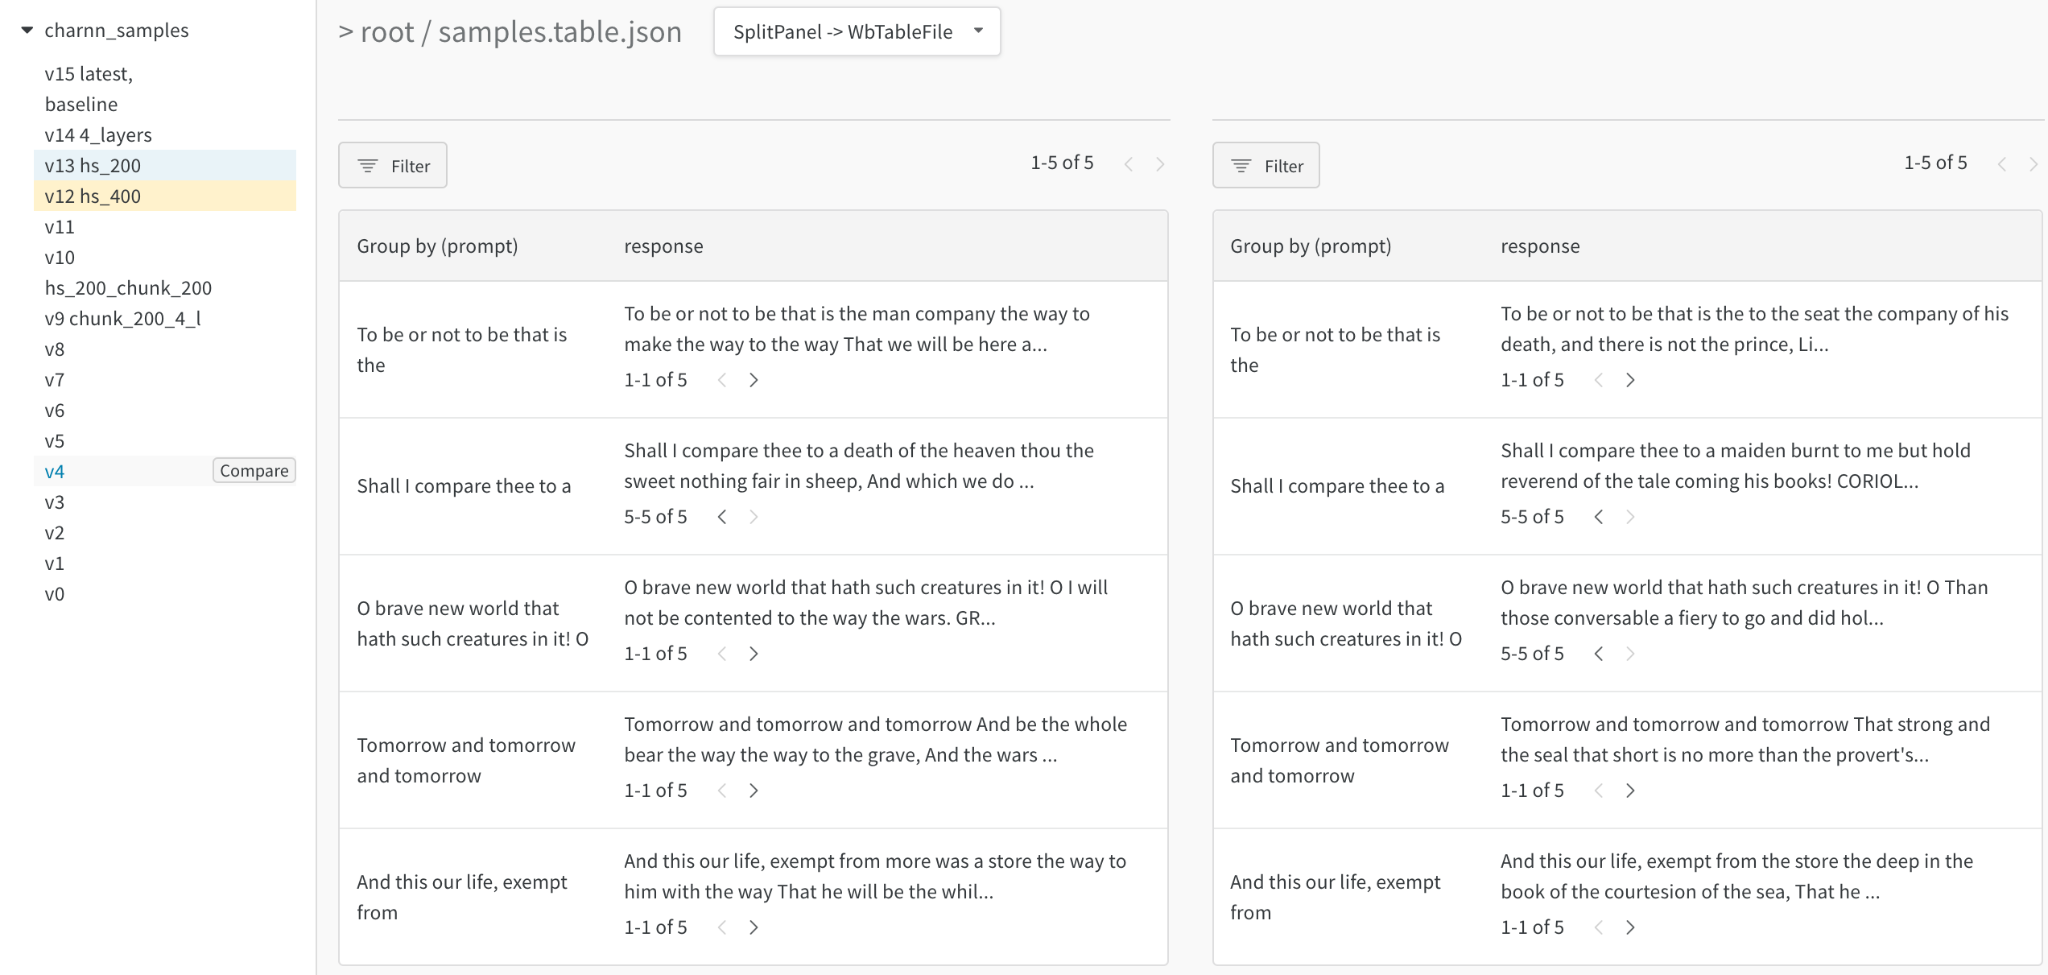Screen dimensions: 2048x975
Task: Open the hs_200_chunk_200 version
Action: click(x=128, y=288)
